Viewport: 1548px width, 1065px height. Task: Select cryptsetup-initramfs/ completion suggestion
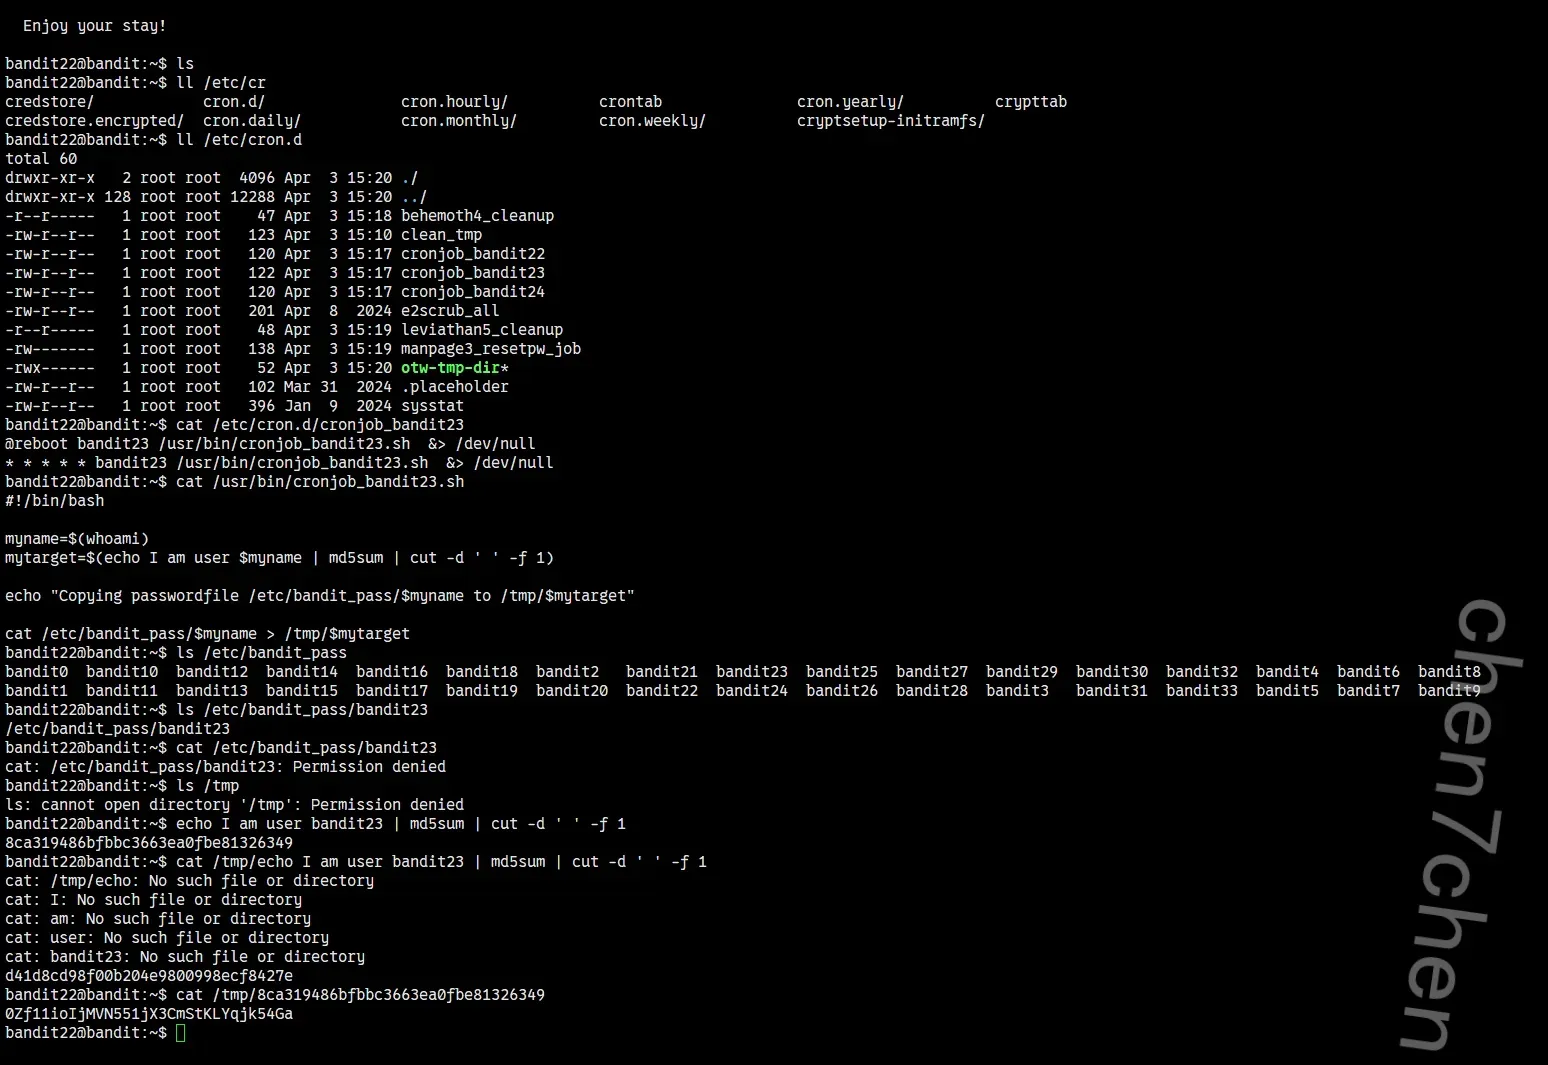click(890, 121)
